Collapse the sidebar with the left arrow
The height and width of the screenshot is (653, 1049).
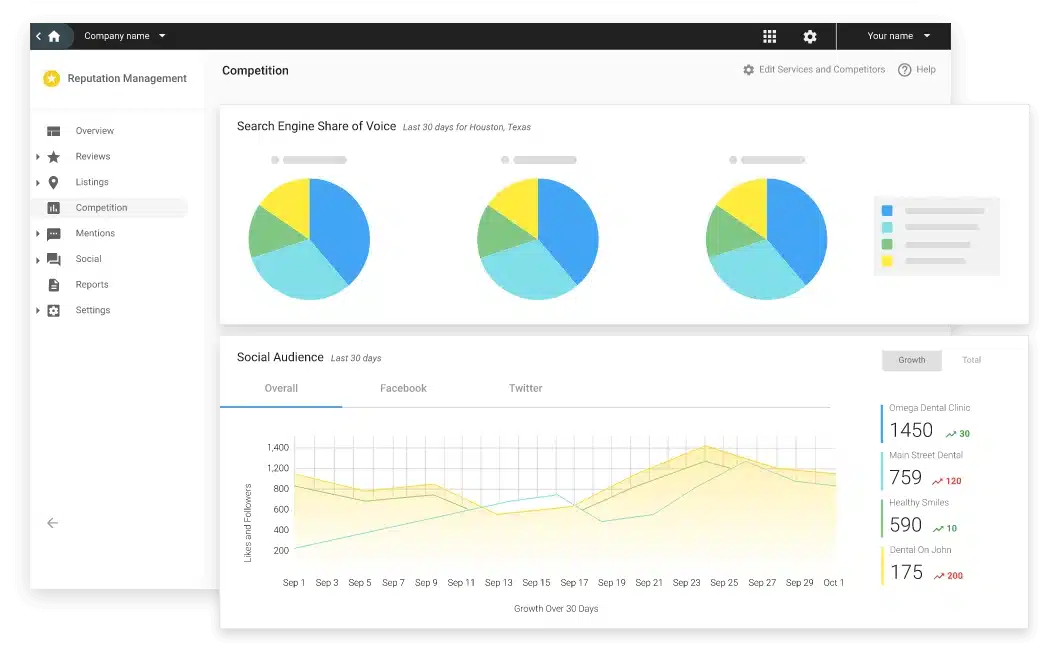point(51,522)
